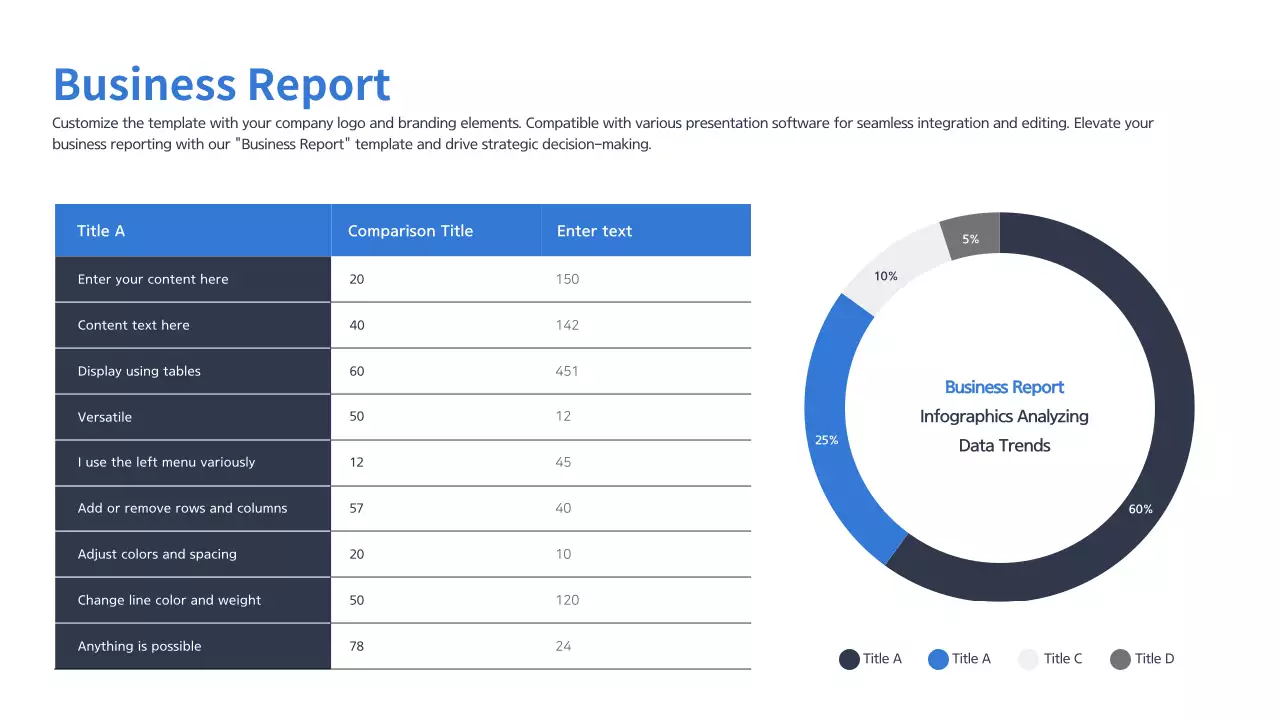The image size is (1280, 720).
Task: Select the 25% blue donut segment
Action: [x=826, y=439]
